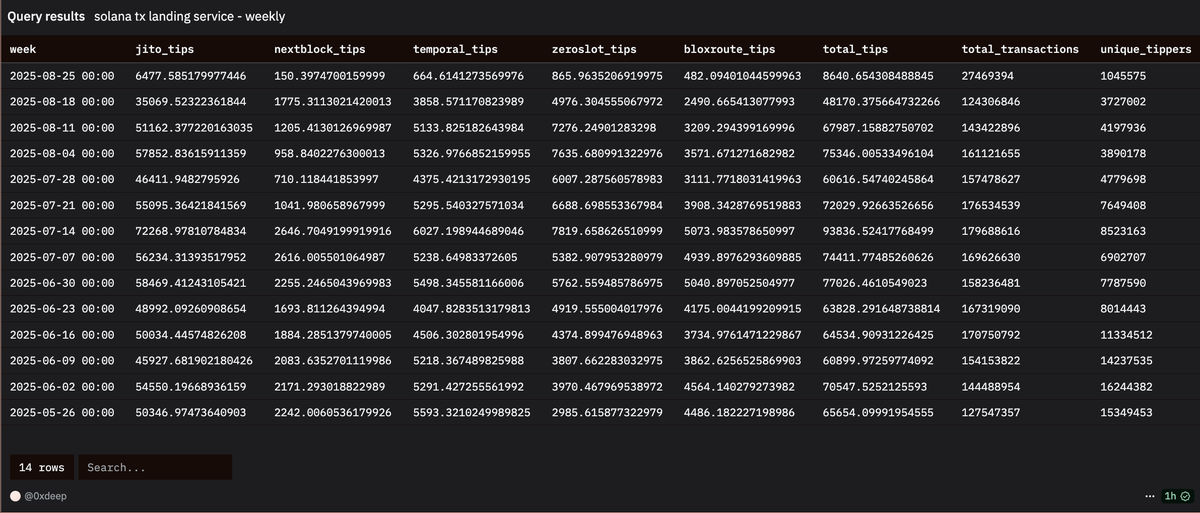Click bloxroute_tips value 5073.983578650997
The width and height of the screenshot is (1200, 513).
tap(740, 231)
